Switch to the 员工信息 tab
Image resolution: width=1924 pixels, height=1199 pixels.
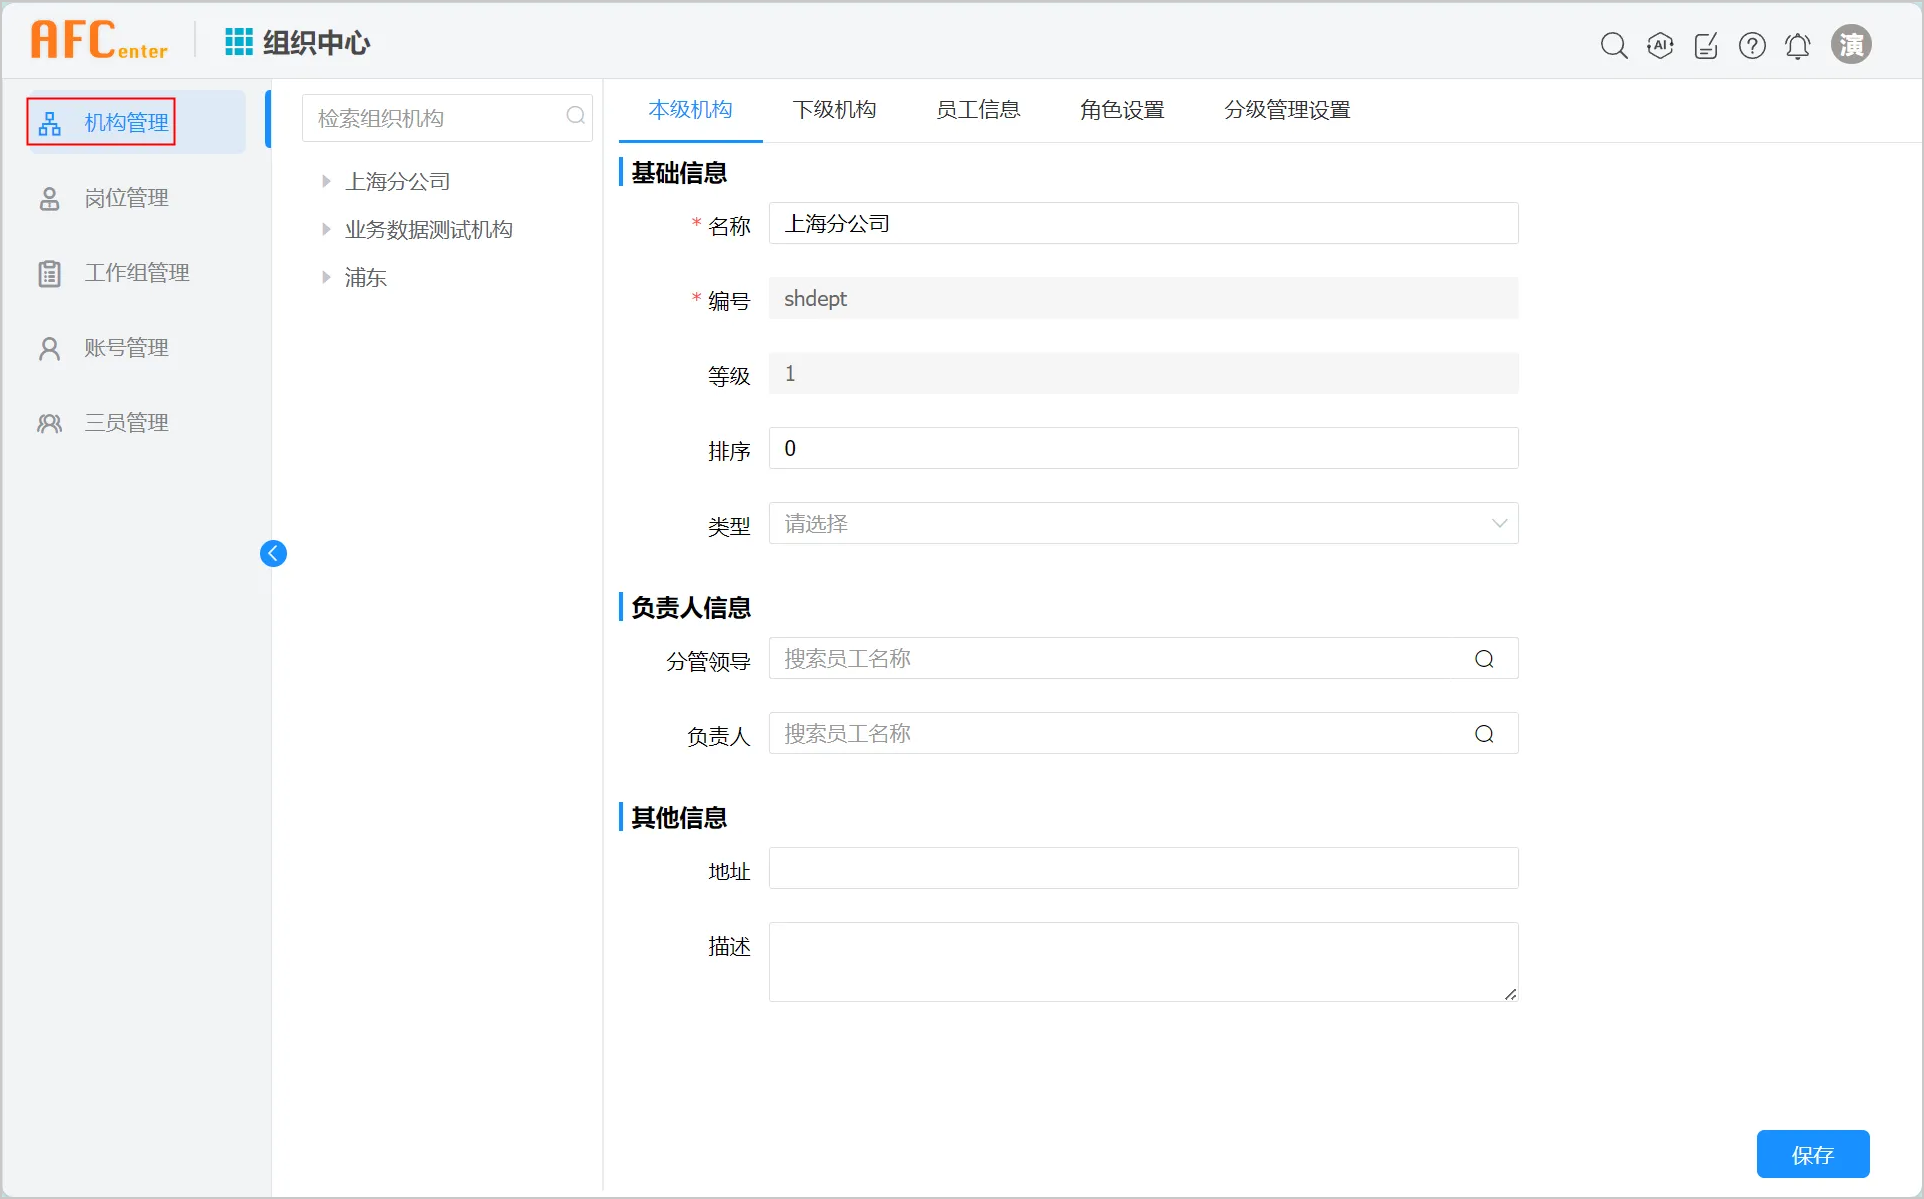tap(977, 109)
